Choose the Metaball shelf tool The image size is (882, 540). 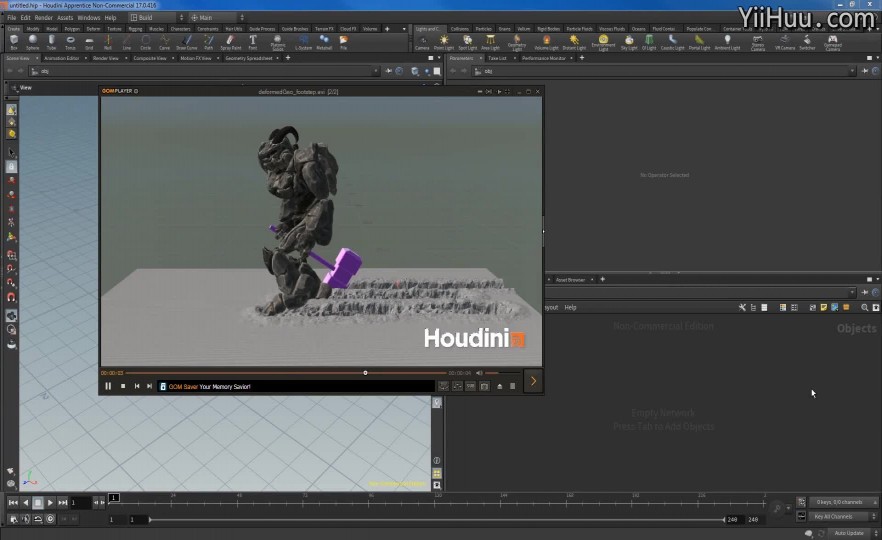point(324,42)
